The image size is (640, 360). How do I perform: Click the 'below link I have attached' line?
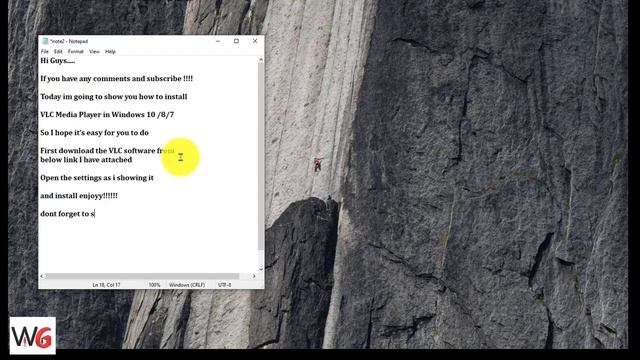coord(86,160)
